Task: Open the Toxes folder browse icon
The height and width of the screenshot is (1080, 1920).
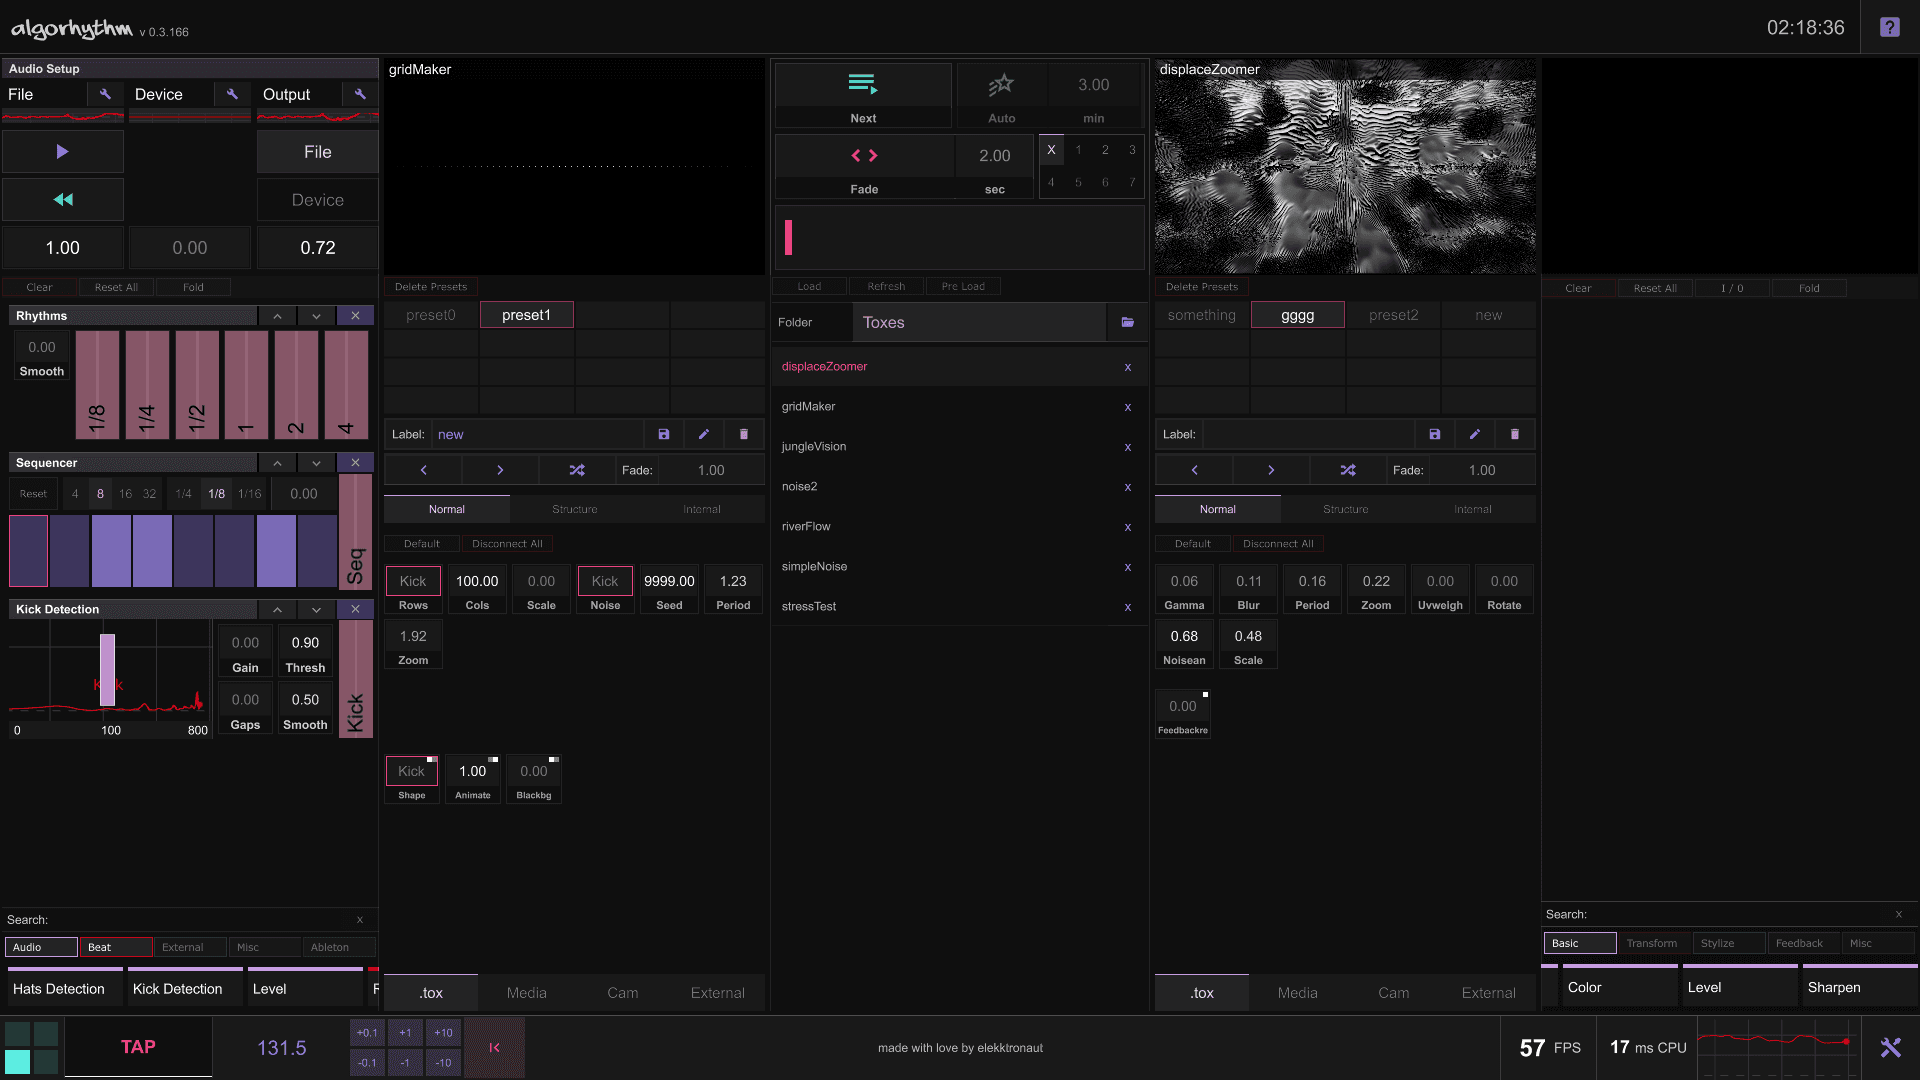Action: point(1127,322)
